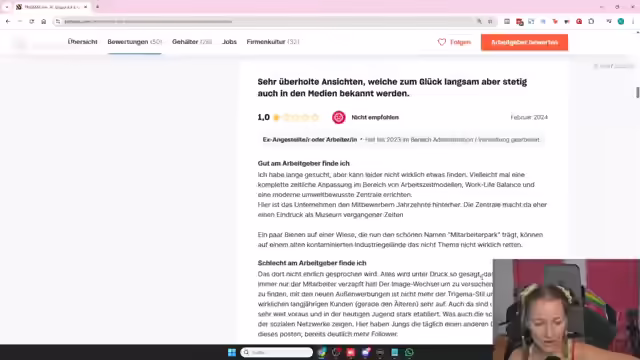Open the browser home page icon
Screen dimensions: 640x360
44,21
